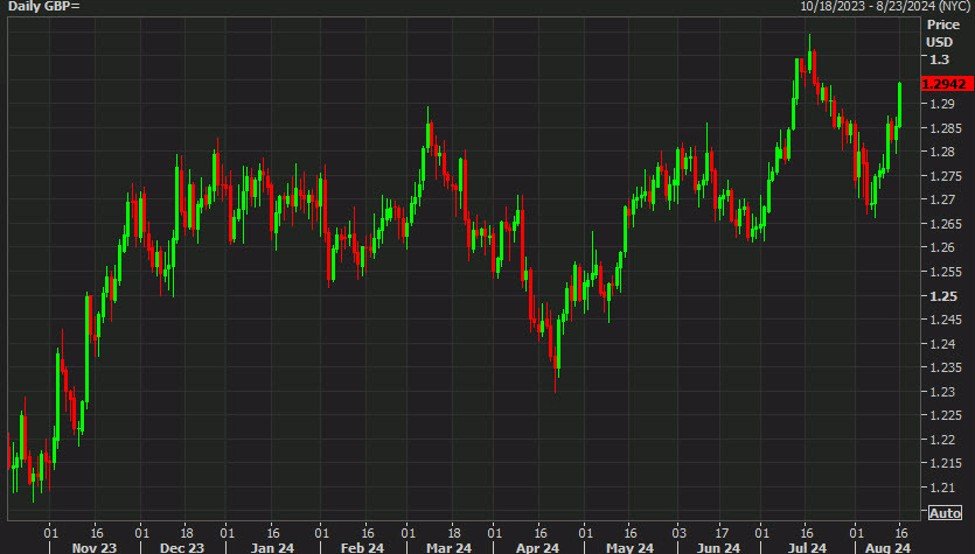Select the Dec 23 month label

[x=183, y=547]
